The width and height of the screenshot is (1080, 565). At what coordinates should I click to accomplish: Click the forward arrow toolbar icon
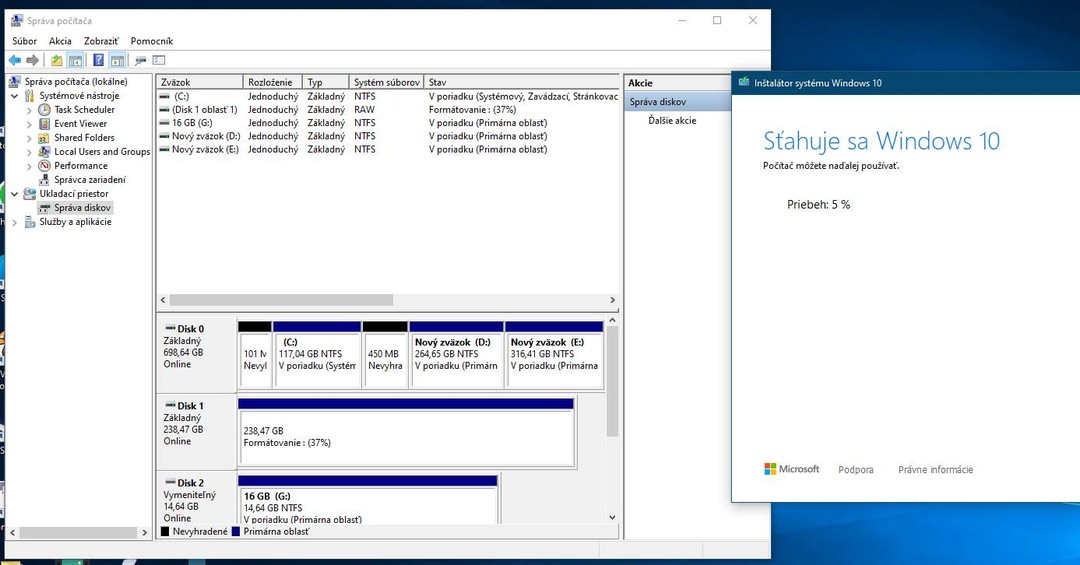[x=32, y=61]
